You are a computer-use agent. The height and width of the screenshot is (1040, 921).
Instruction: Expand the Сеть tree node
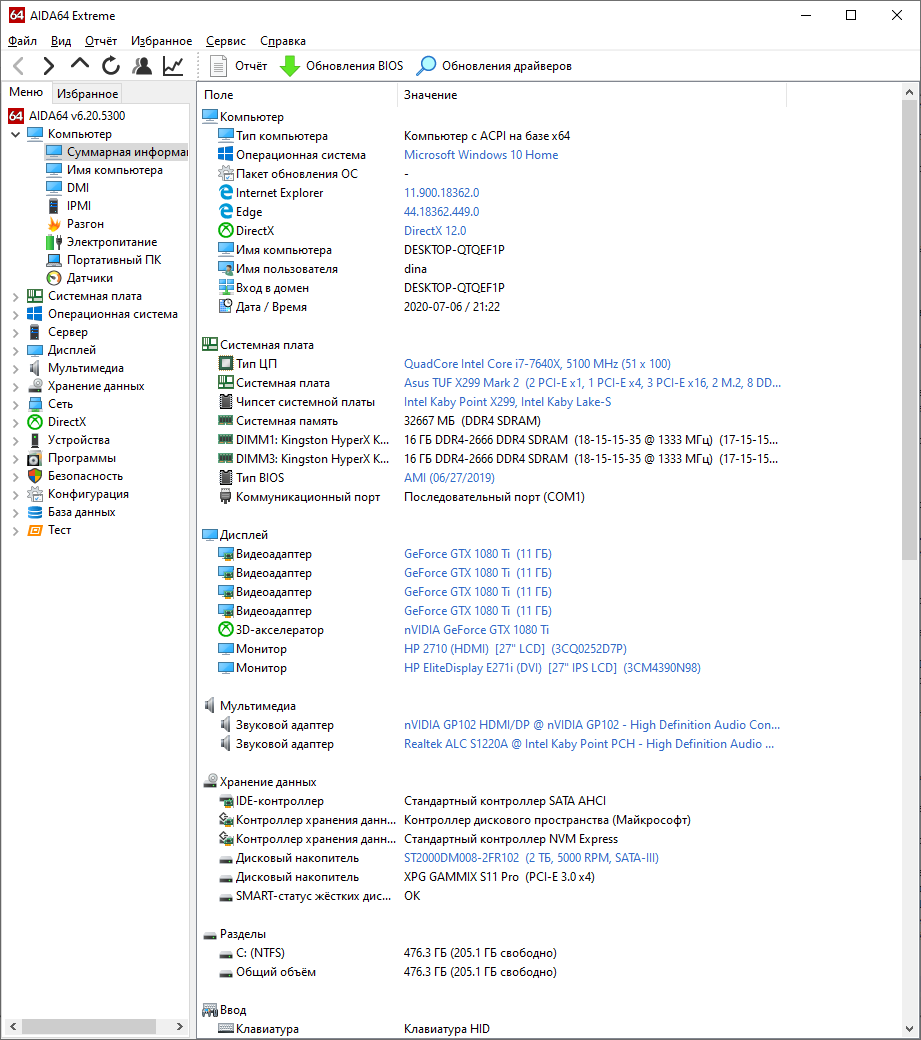[x=15, y=404]
